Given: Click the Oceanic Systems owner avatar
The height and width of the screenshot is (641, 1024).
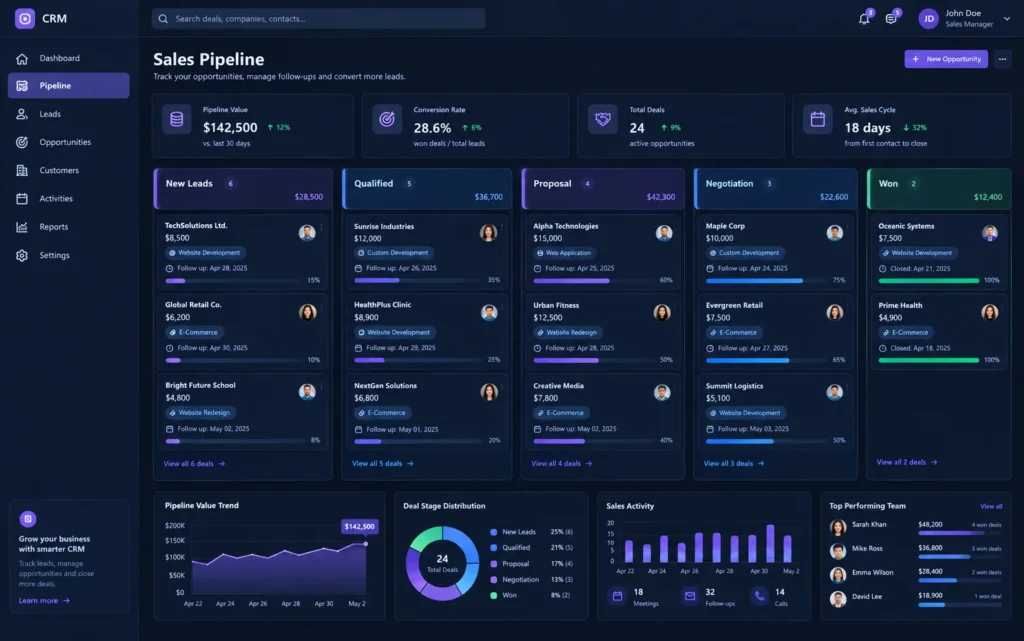Looking at the screenshot, I should 989,233.
